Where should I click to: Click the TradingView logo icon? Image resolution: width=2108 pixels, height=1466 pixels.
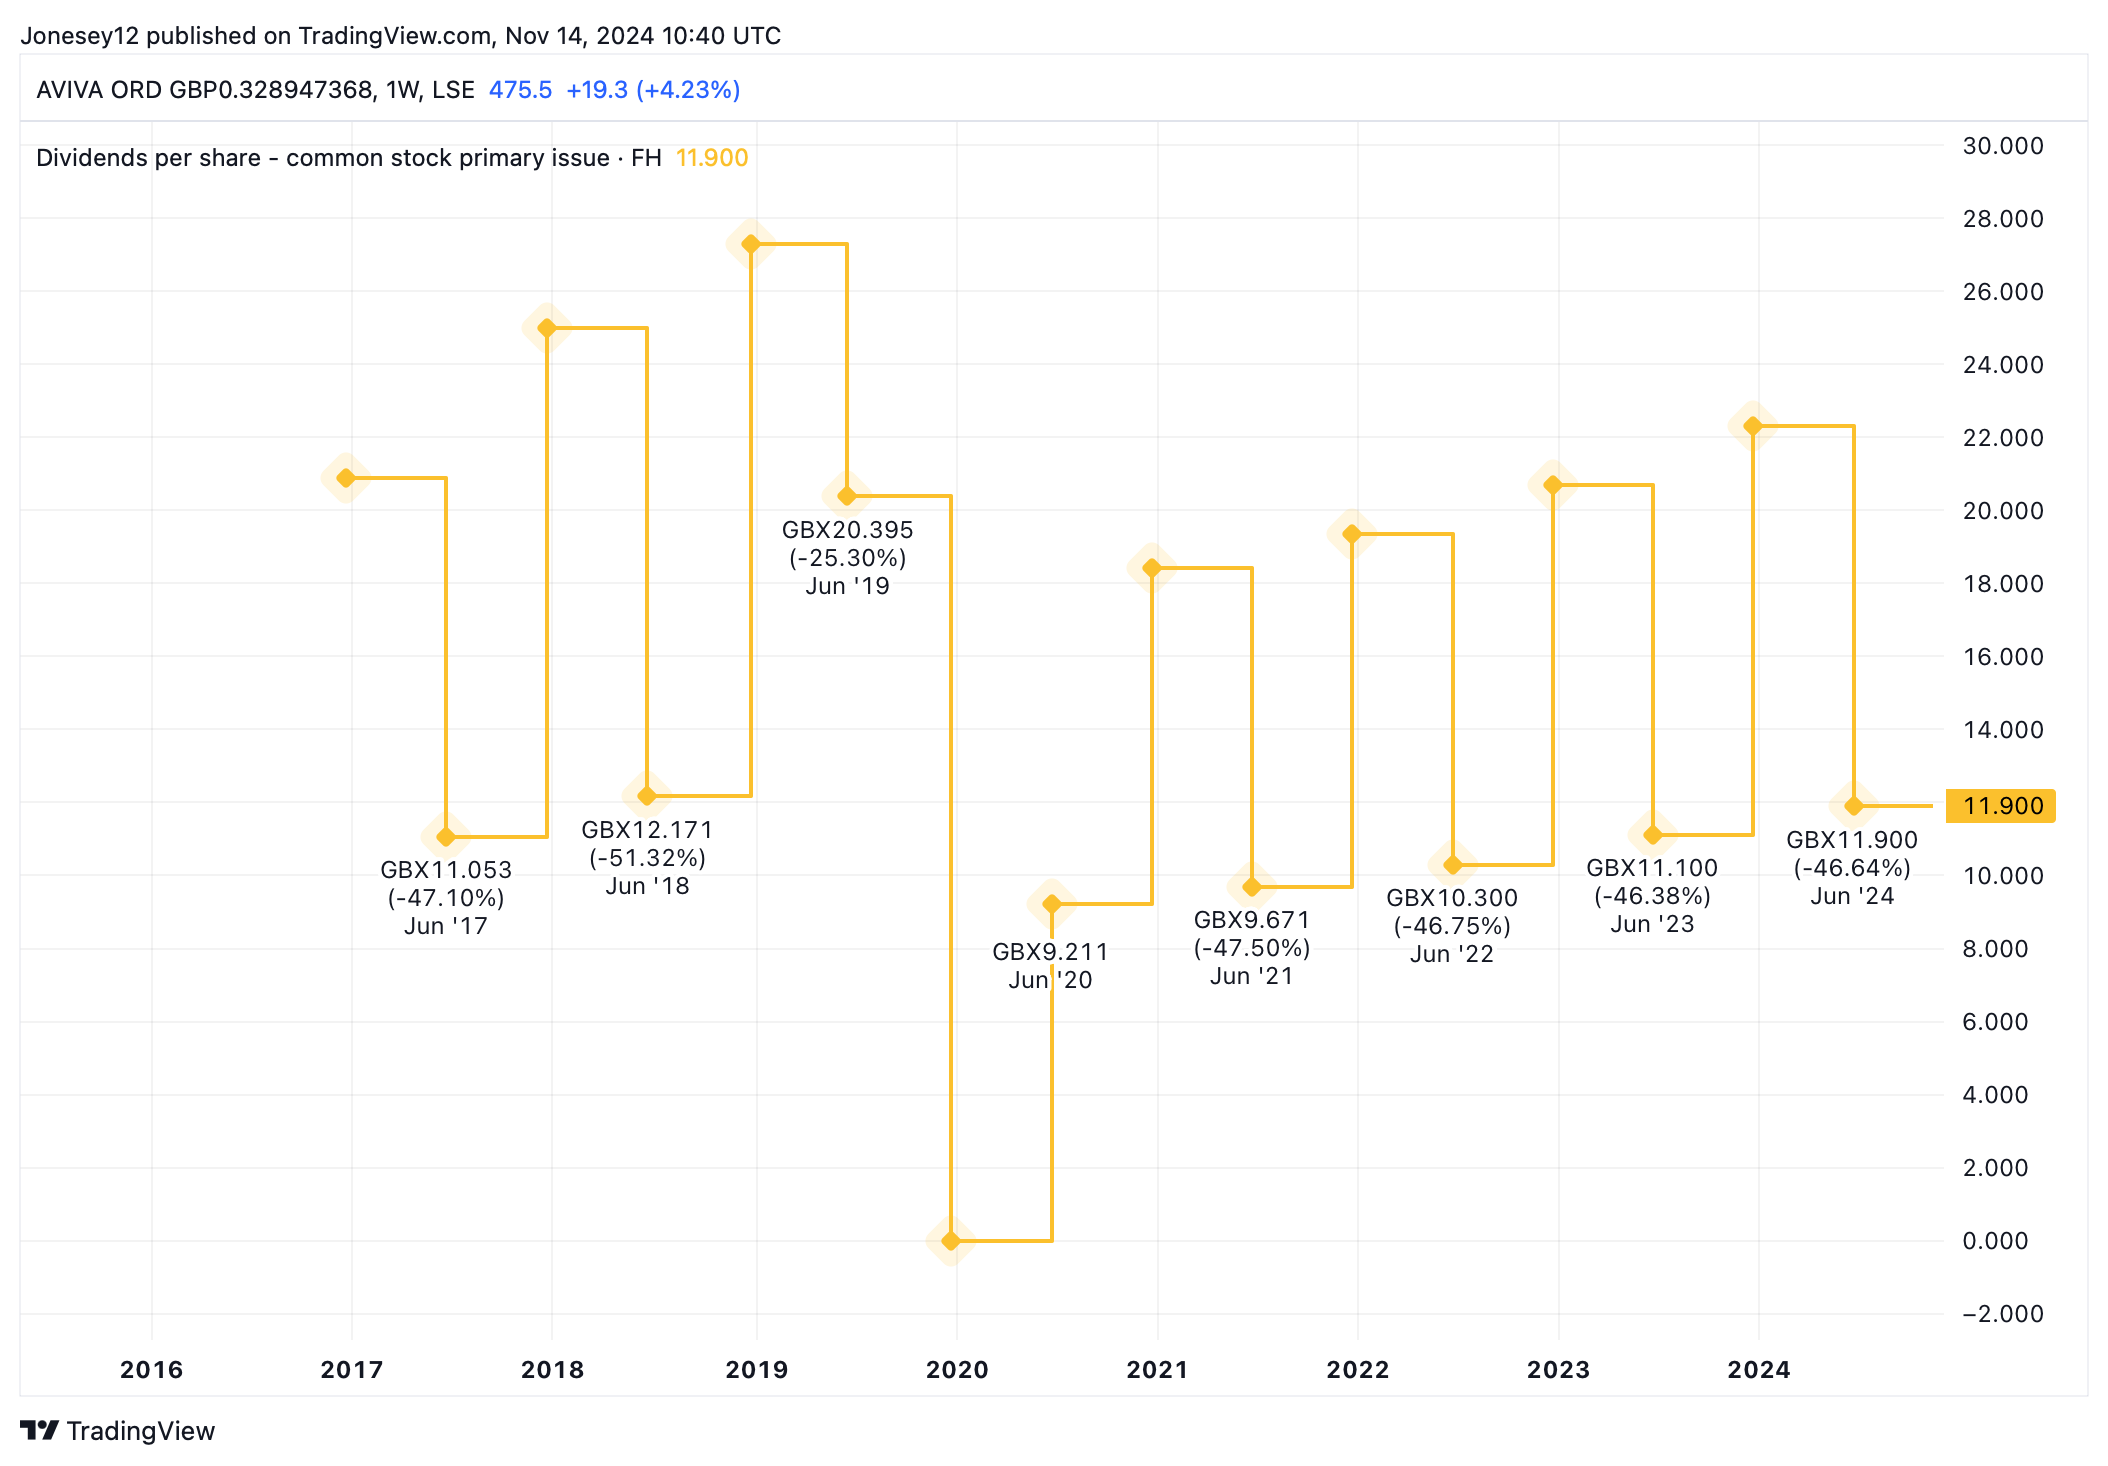40,1431
